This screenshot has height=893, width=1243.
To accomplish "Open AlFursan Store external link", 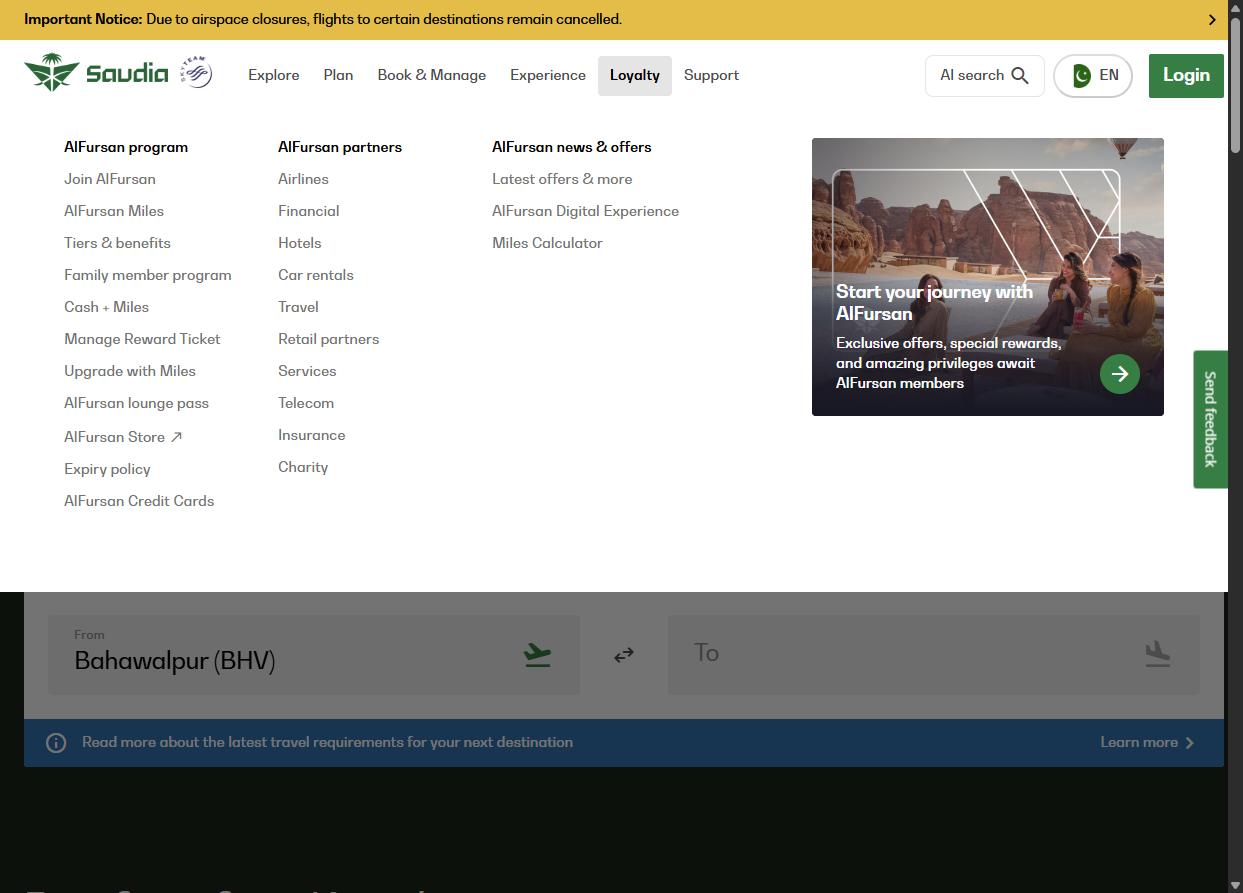I will click(x=123, y=437).
